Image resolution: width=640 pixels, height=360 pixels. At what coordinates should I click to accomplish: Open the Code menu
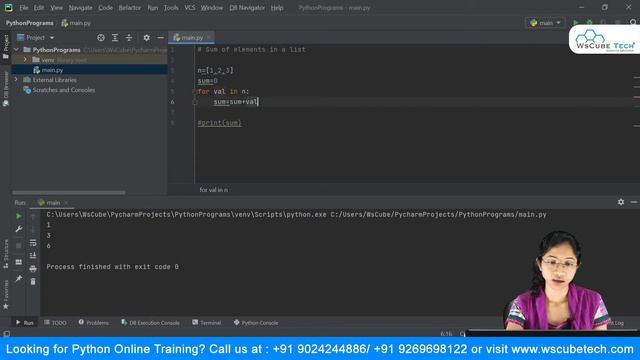coord(105,8)
